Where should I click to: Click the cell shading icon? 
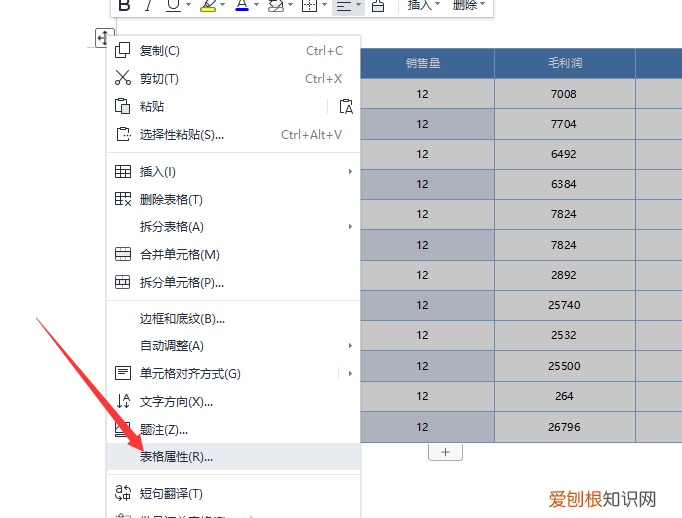pyautogui.click(x=276, y=5)
